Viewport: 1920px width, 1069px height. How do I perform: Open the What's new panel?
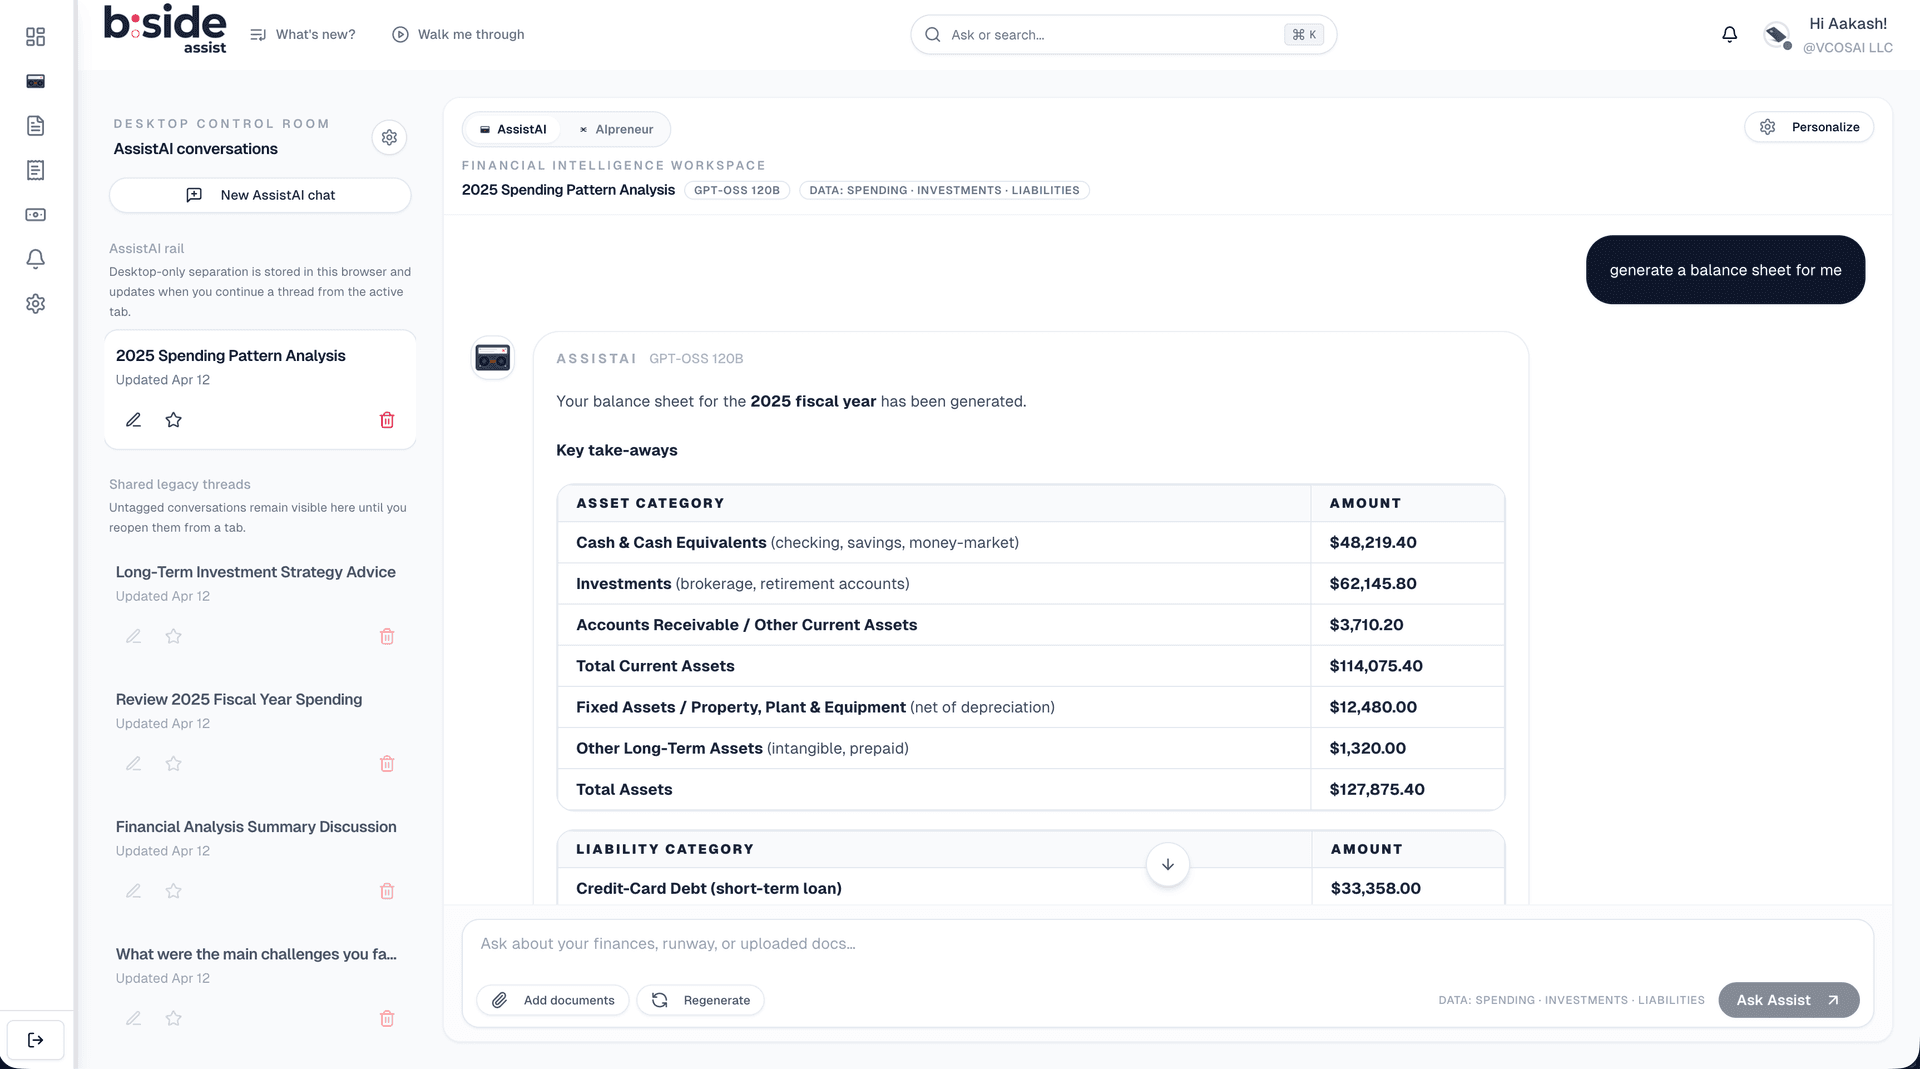click(303, 35)
